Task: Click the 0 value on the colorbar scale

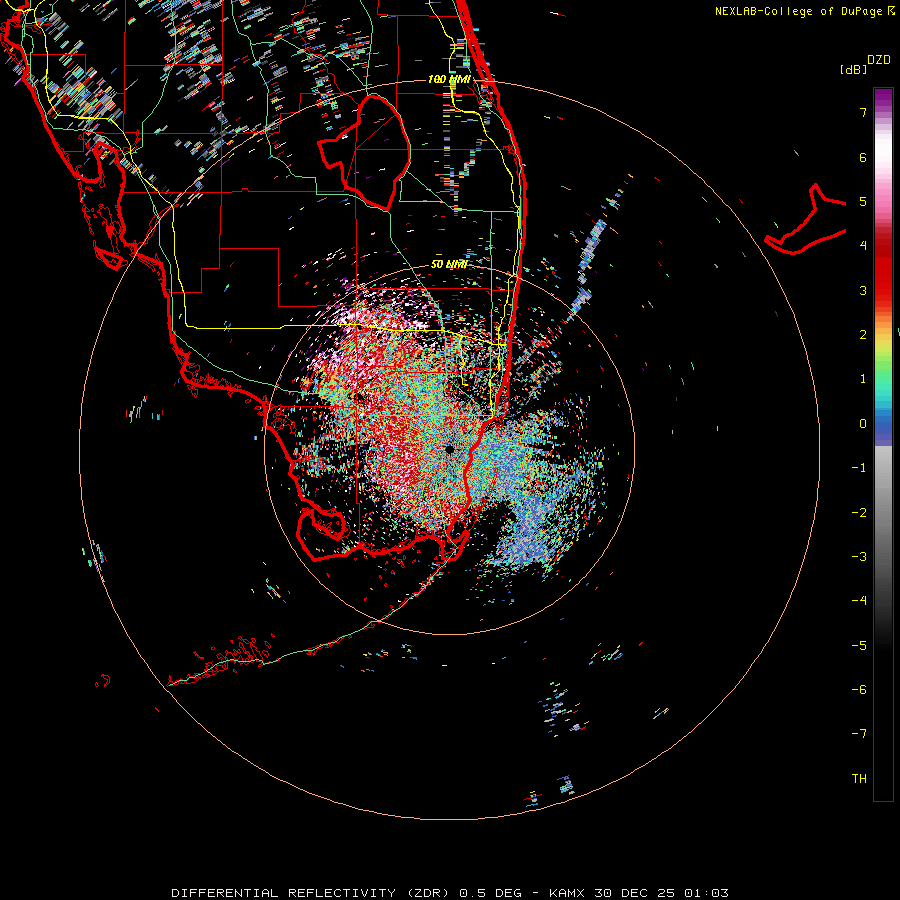Action: (x=863, y=424)
